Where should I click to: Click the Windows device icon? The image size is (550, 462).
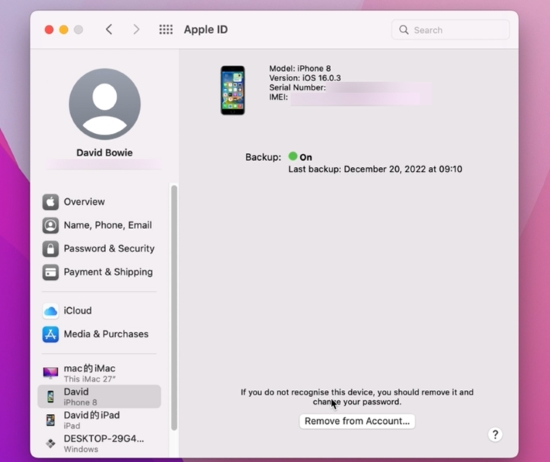pyautogui.click(x=51, y=443)
